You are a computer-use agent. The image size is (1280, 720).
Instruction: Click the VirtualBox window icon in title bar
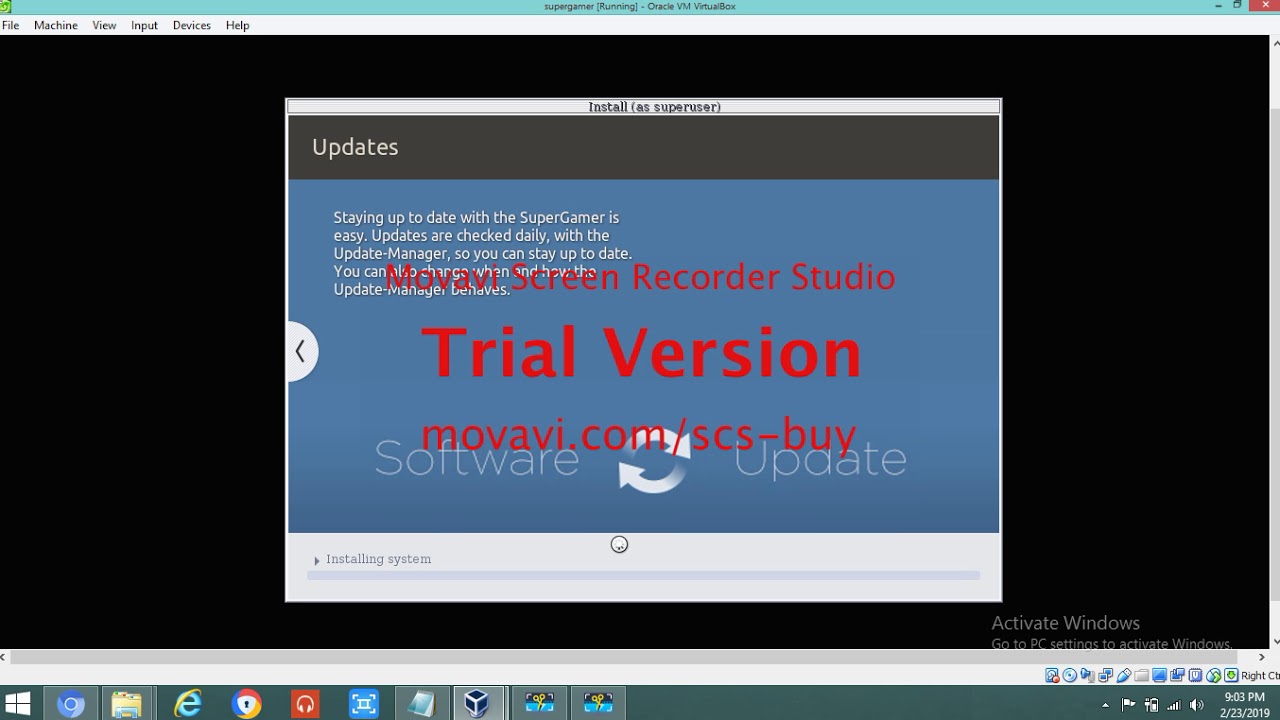pos(5,6)
